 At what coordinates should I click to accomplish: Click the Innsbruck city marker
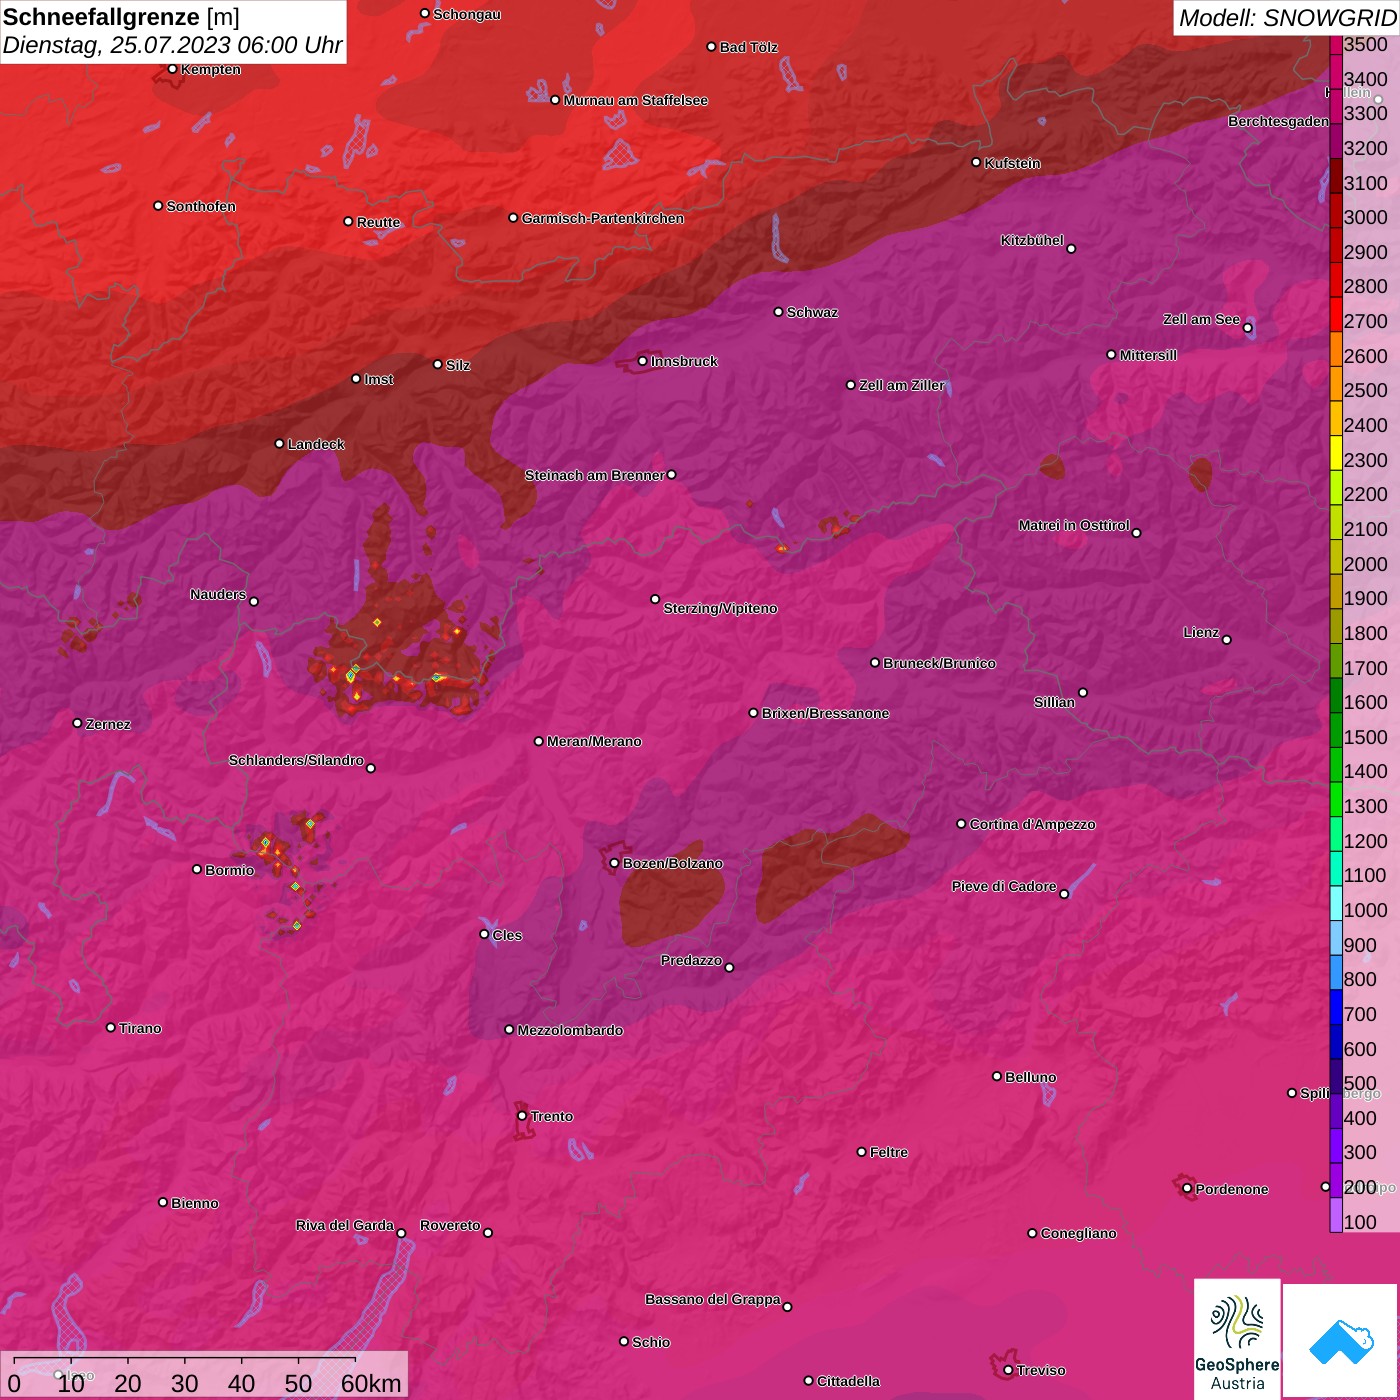(643, 361)
